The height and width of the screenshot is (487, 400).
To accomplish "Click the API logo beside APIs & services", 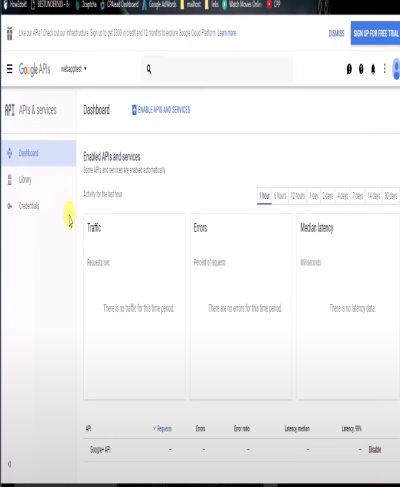I will 10,110.
